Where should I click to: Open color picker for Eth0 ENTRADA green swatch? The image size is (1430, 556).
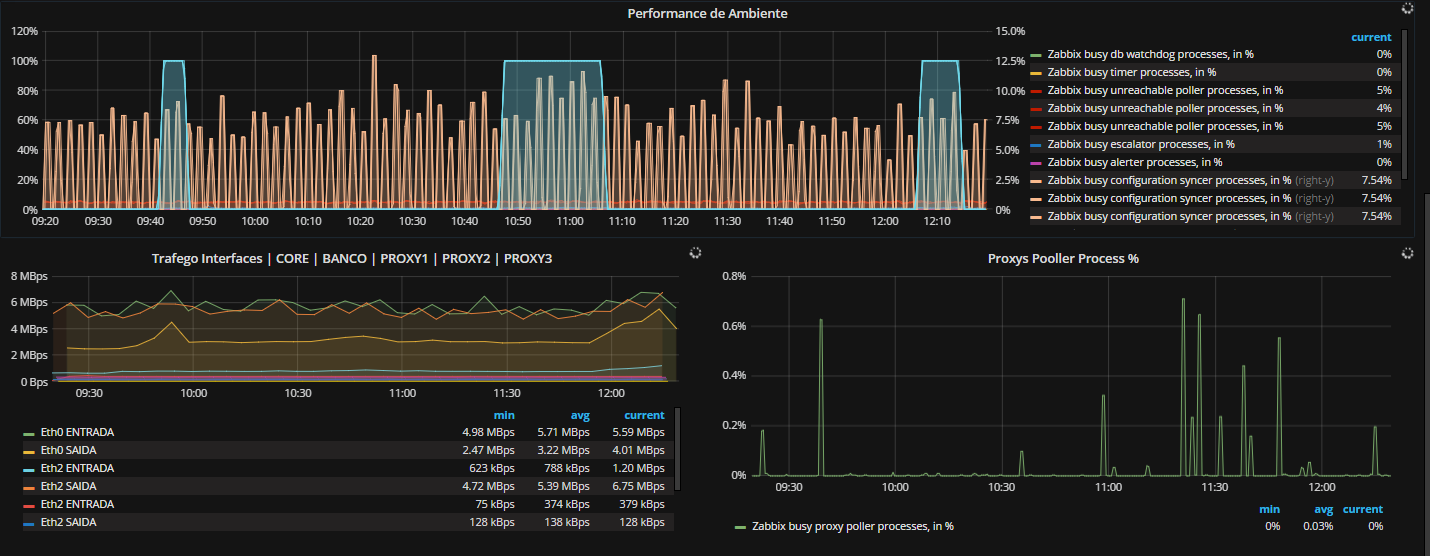click(x=29, y=433)
